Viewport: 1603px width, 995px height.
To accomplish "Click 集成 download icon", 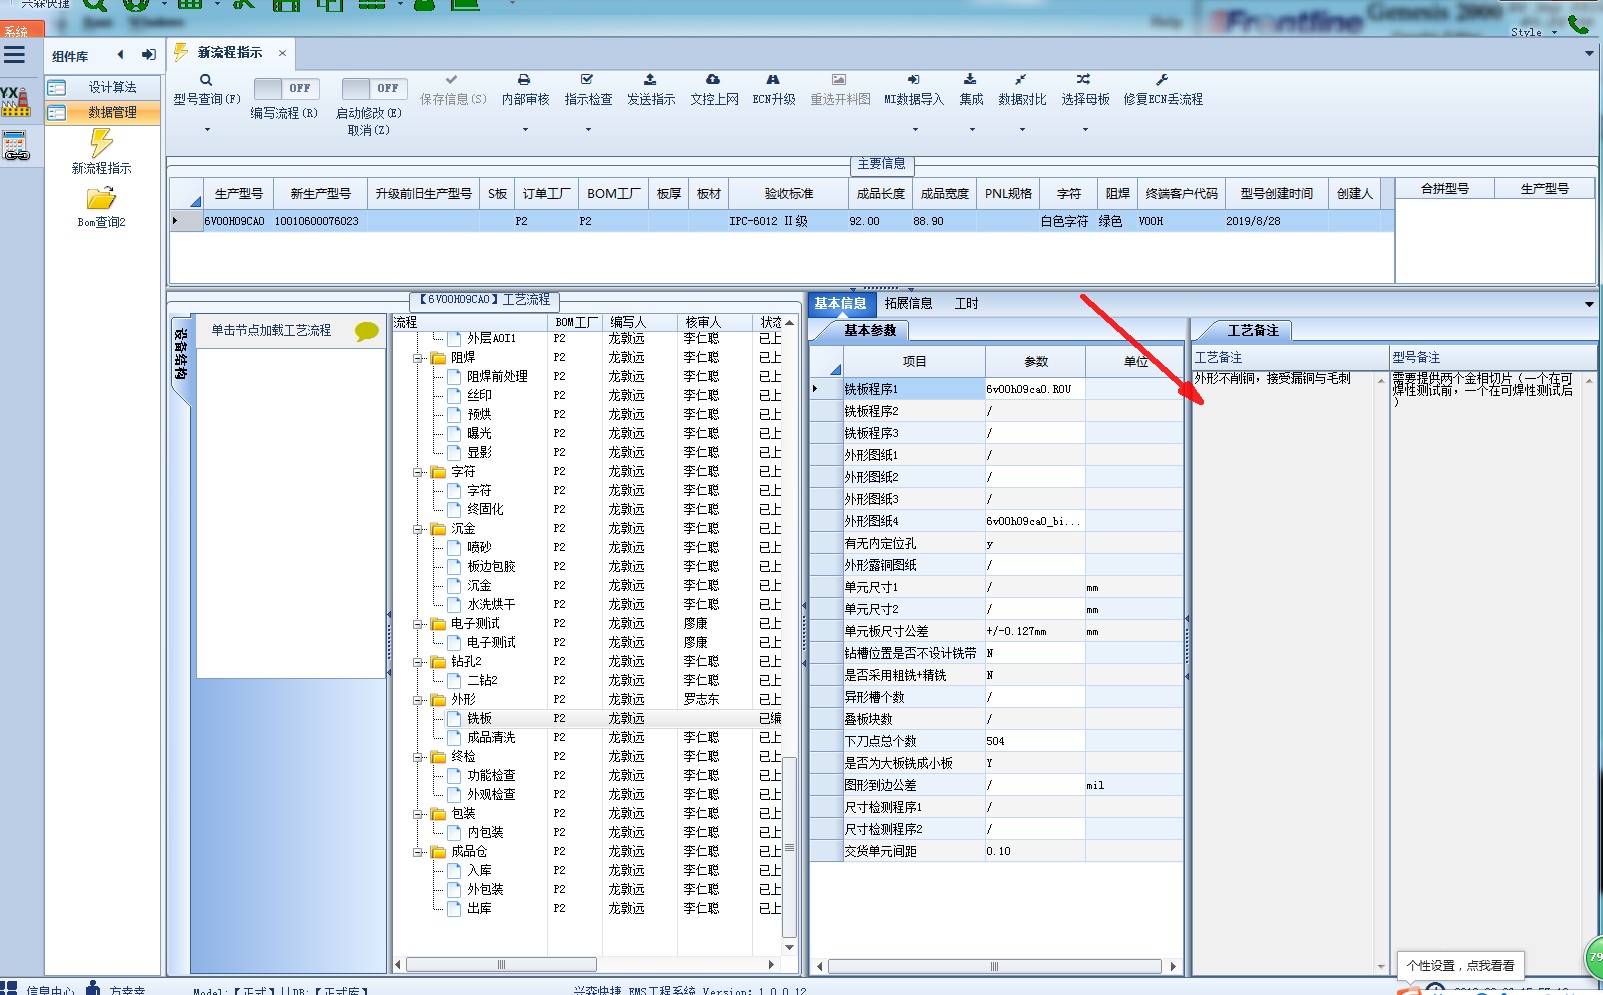I will [x=970, y=79].
